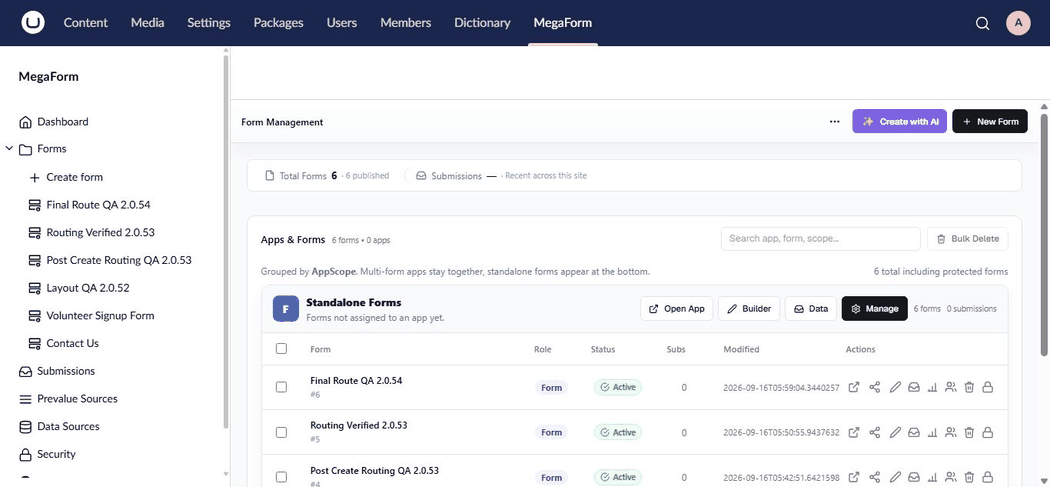Open chart icon for Routing Verified 2.0.53
Screen dimensions: 1050x487
point(931,433)
